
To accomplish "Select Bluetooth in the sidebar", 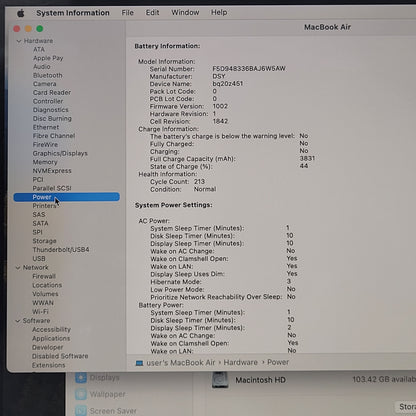I will click(48, 75).
